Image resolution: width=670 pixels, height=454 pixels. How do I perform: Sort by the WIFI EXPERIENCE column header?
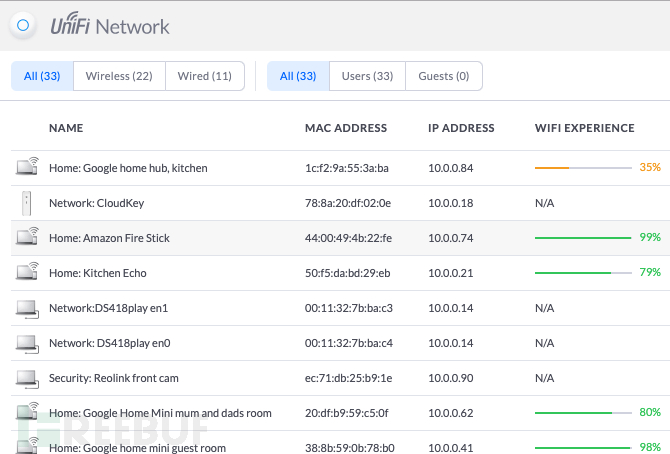coord(585,128)
